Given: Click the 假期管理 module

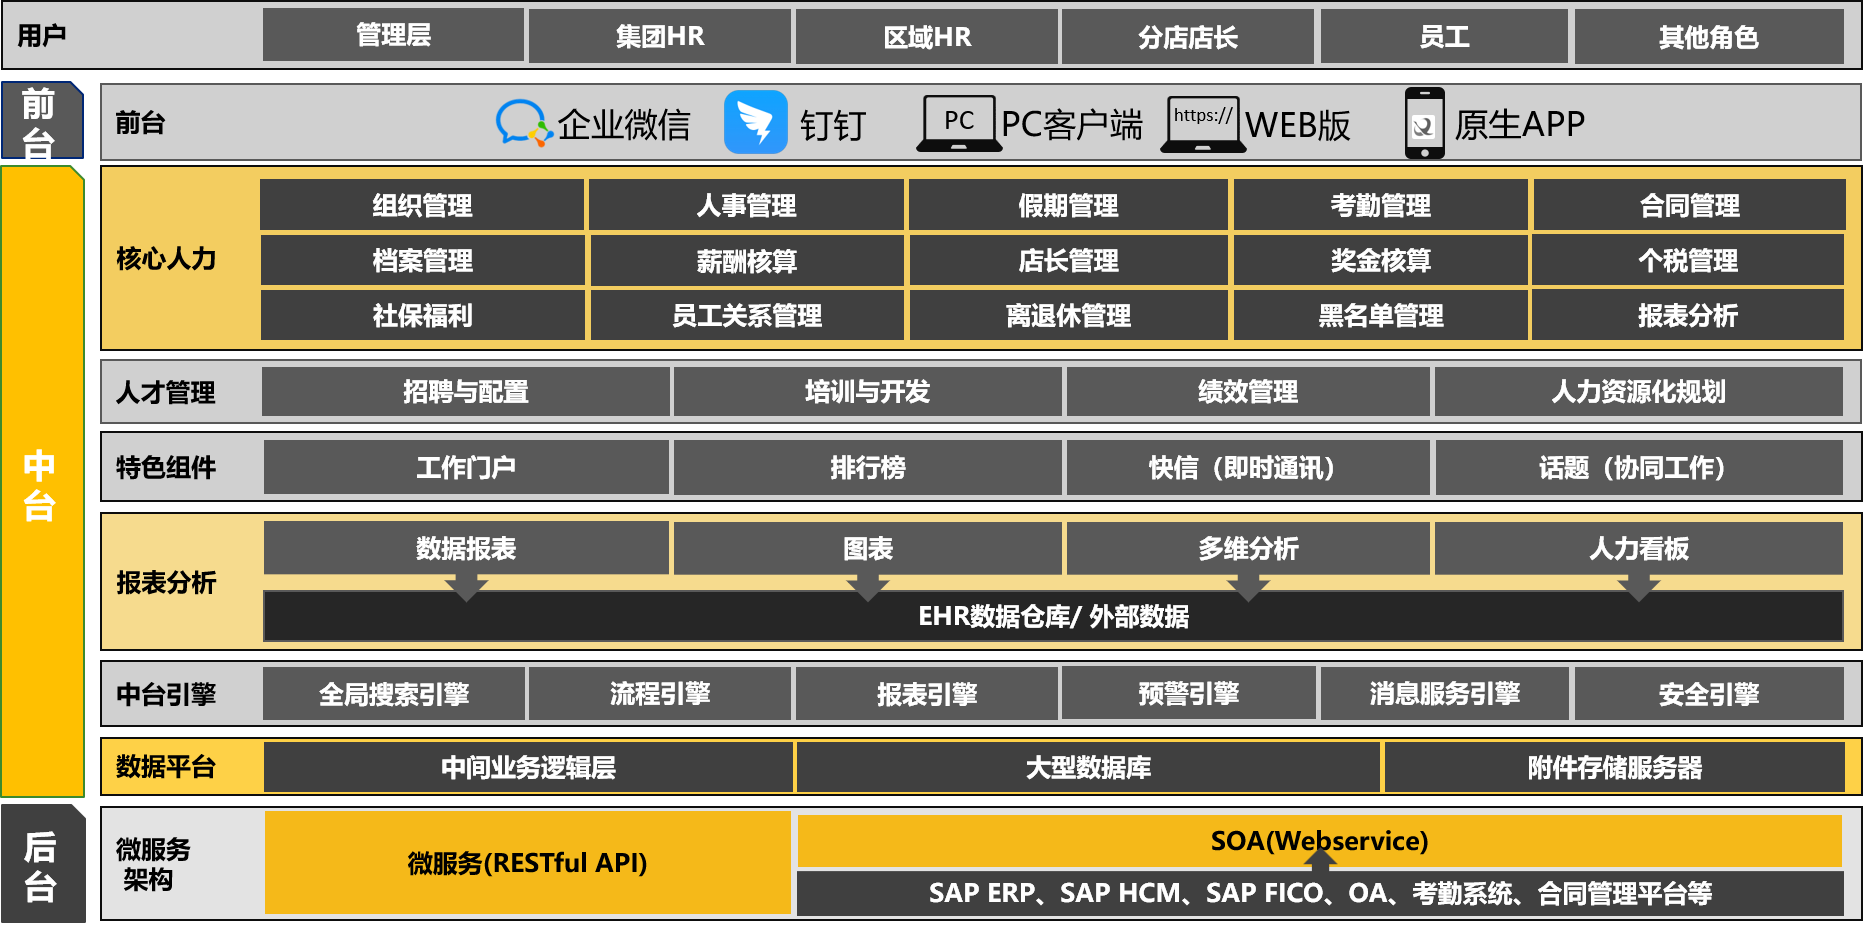Looking at the screenshot, I should tap(1068, 205).
